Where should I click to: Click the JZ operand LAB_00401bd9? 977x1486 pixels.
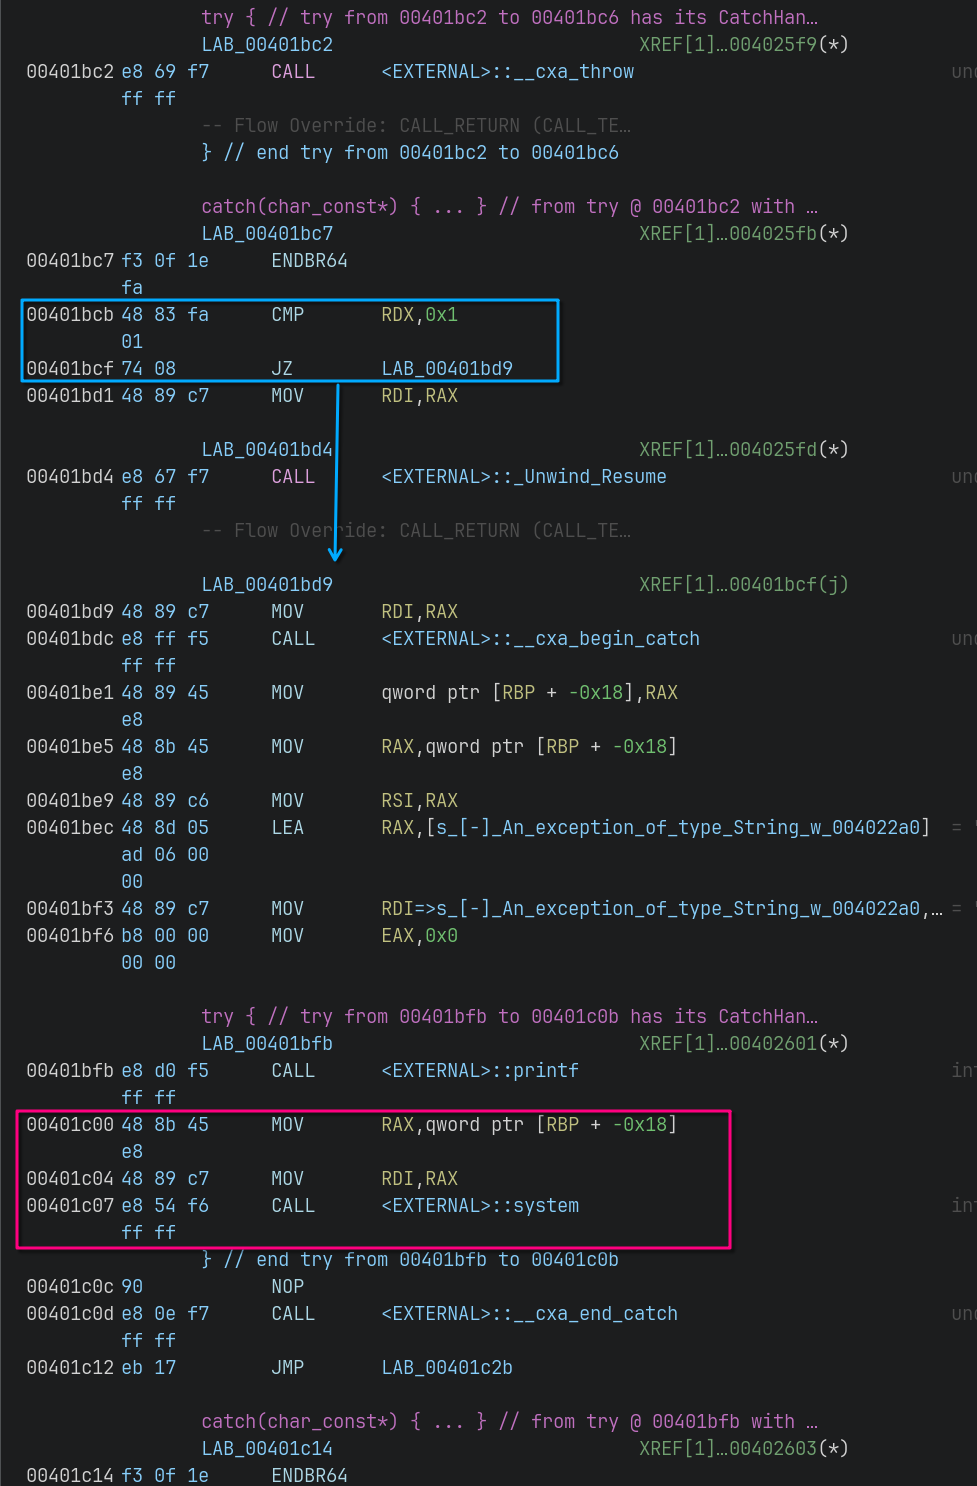tap(446, 368)
